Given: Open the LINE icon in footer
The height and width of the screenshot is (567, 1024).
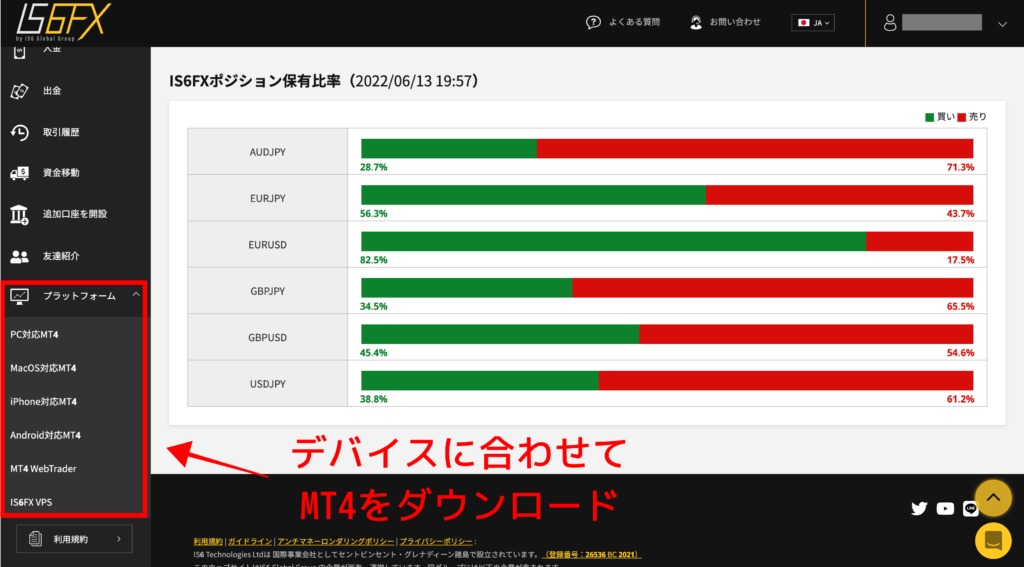Looking at the screenshot, I should (x=970, y=508).
